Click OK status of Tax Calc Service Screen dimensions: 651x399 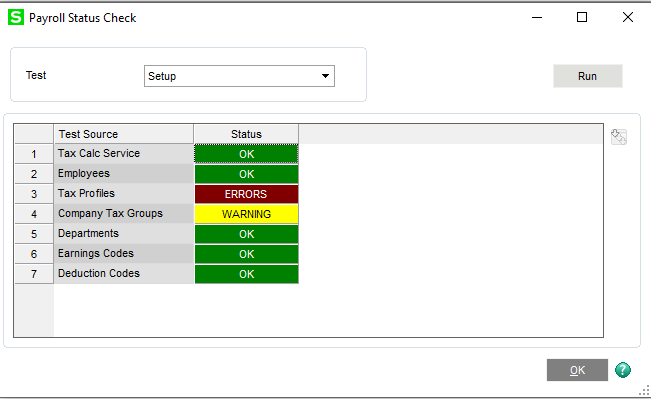(247, 154)
